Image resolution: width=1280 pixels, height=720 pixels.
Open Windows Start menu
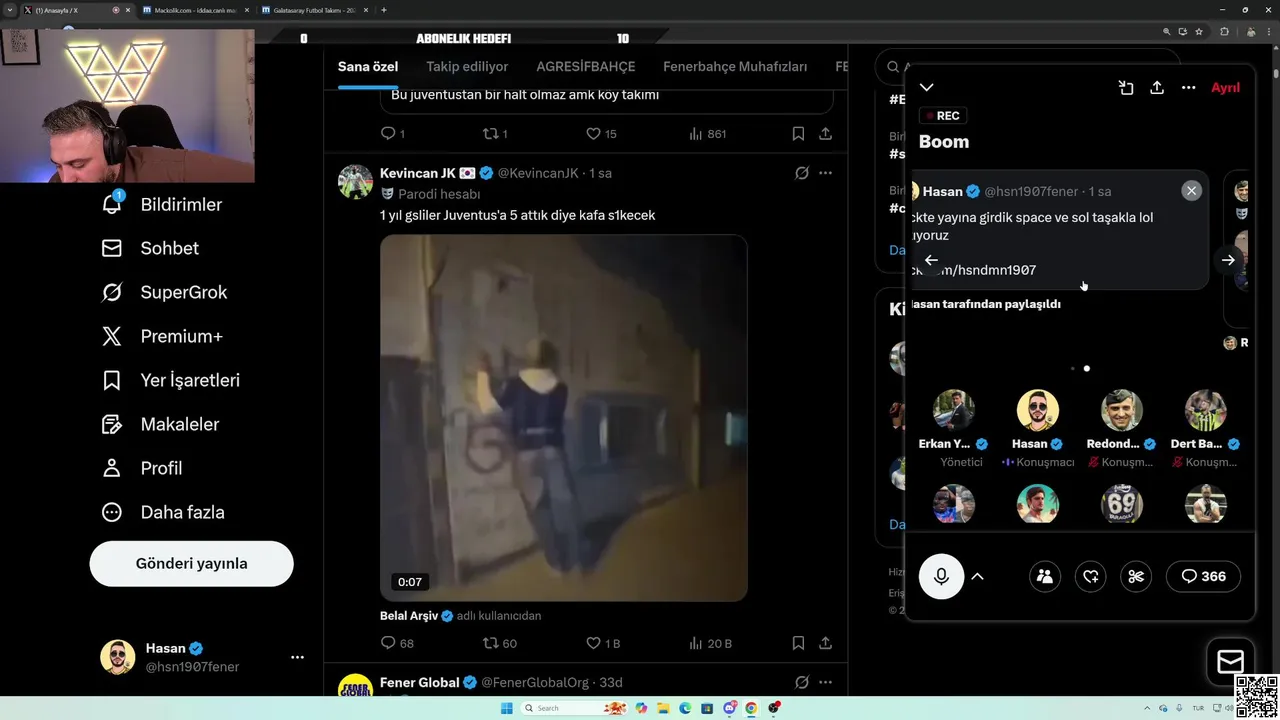(x=508, y=708)
